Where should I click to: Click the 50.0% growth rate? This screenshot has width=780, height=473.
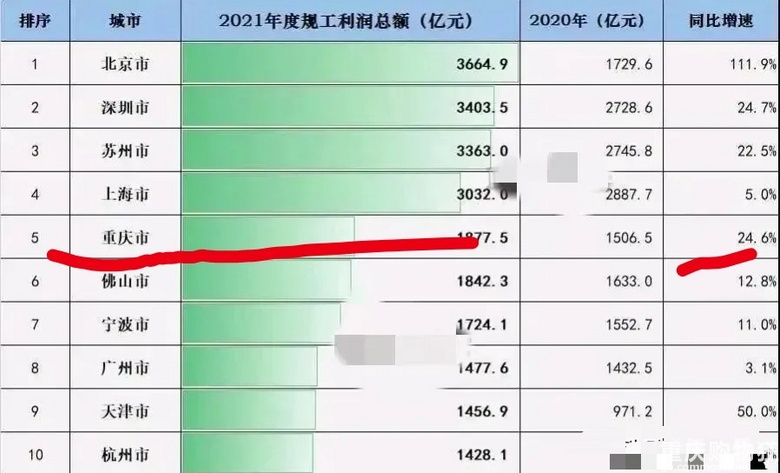(757, 411)
